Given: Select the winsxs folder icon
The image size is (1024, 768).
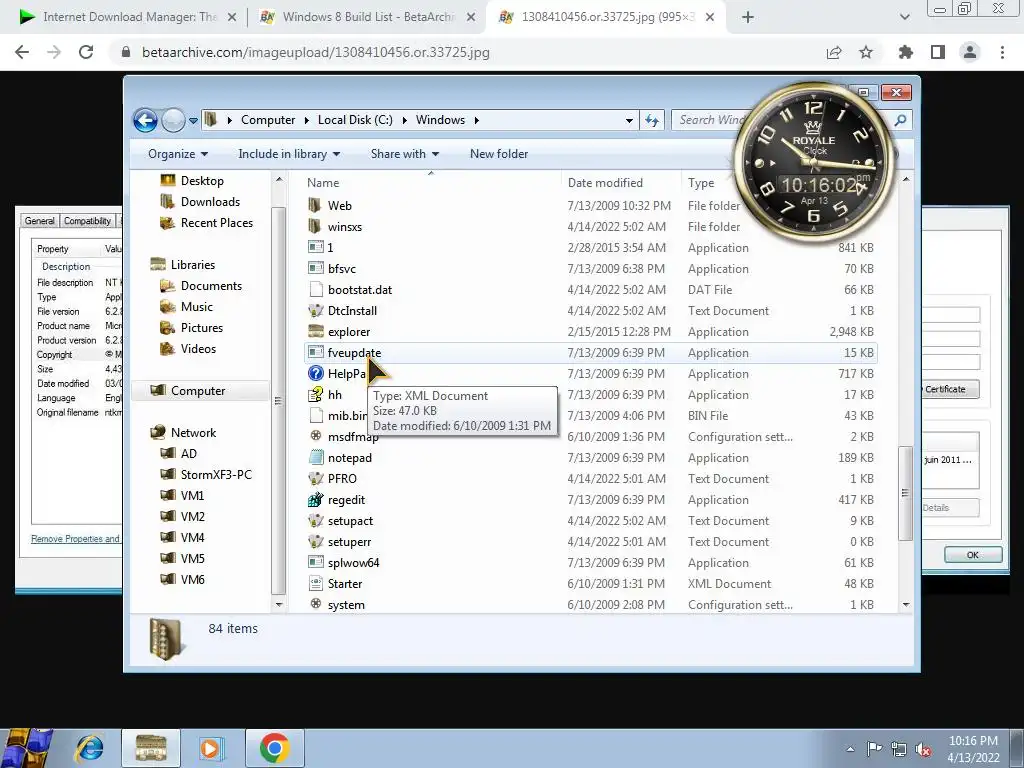Looking at the screenshot, I should 315,227.
